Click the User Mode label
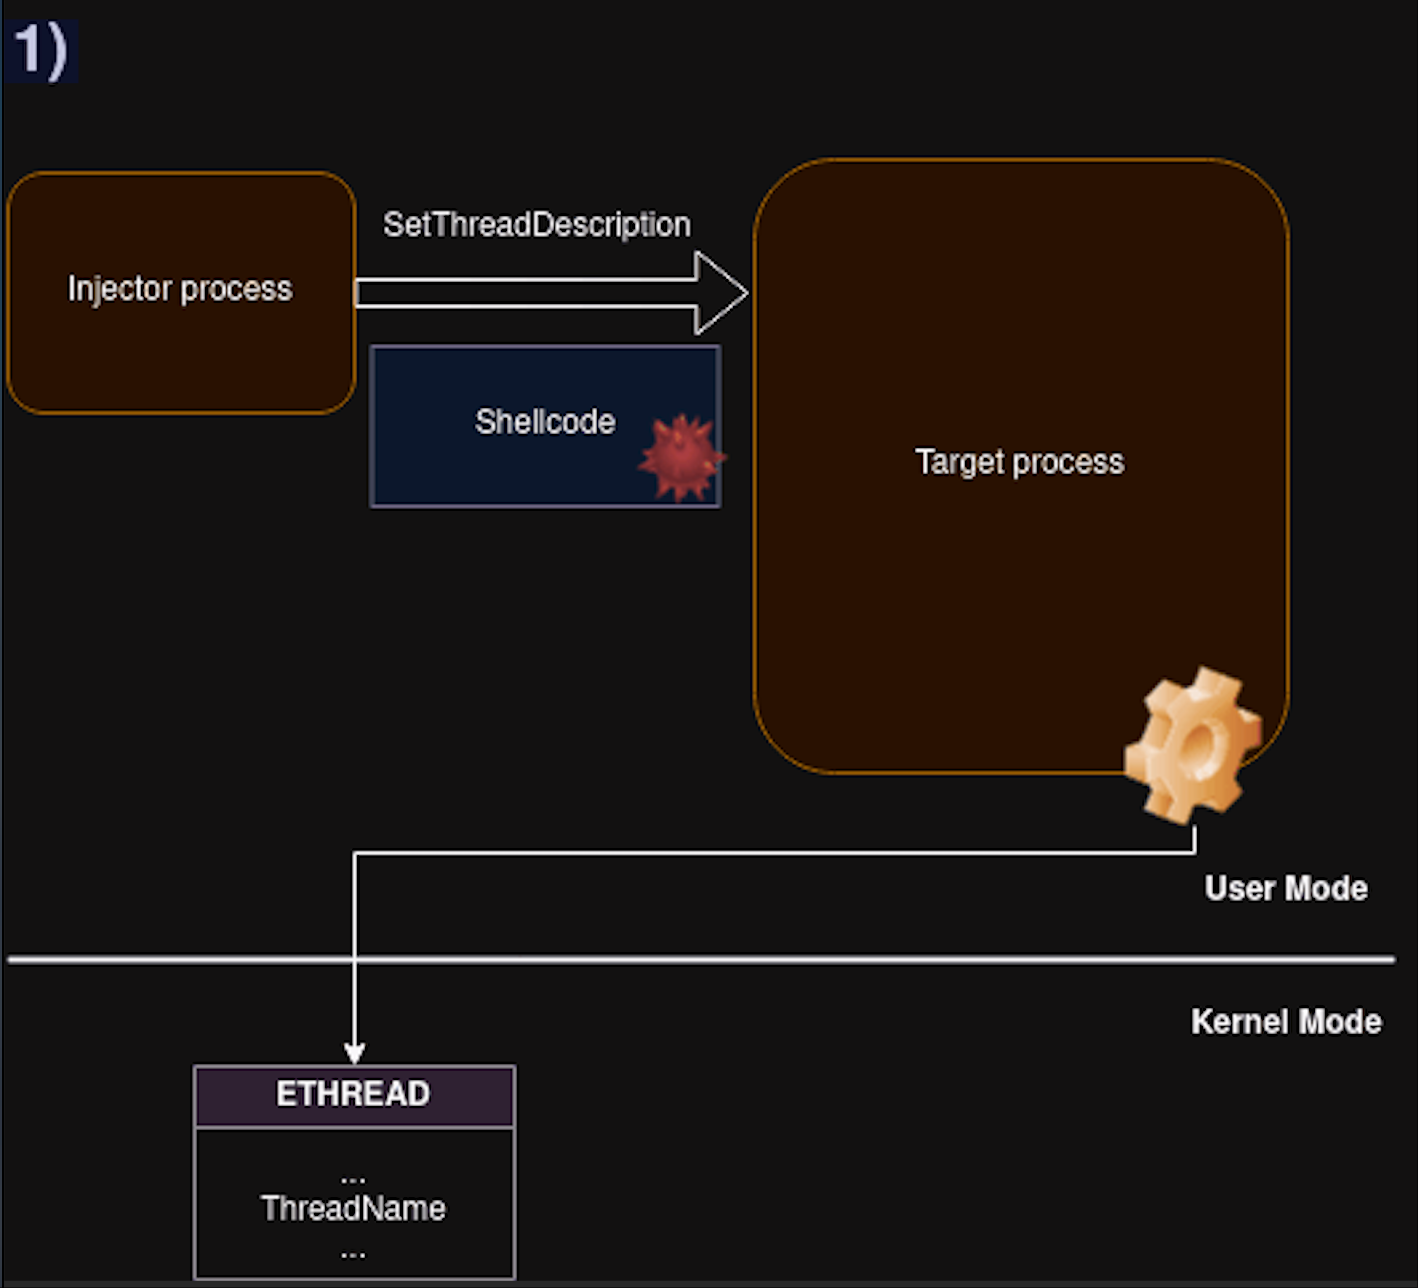1418x1288 pixels. point(1285,888)
